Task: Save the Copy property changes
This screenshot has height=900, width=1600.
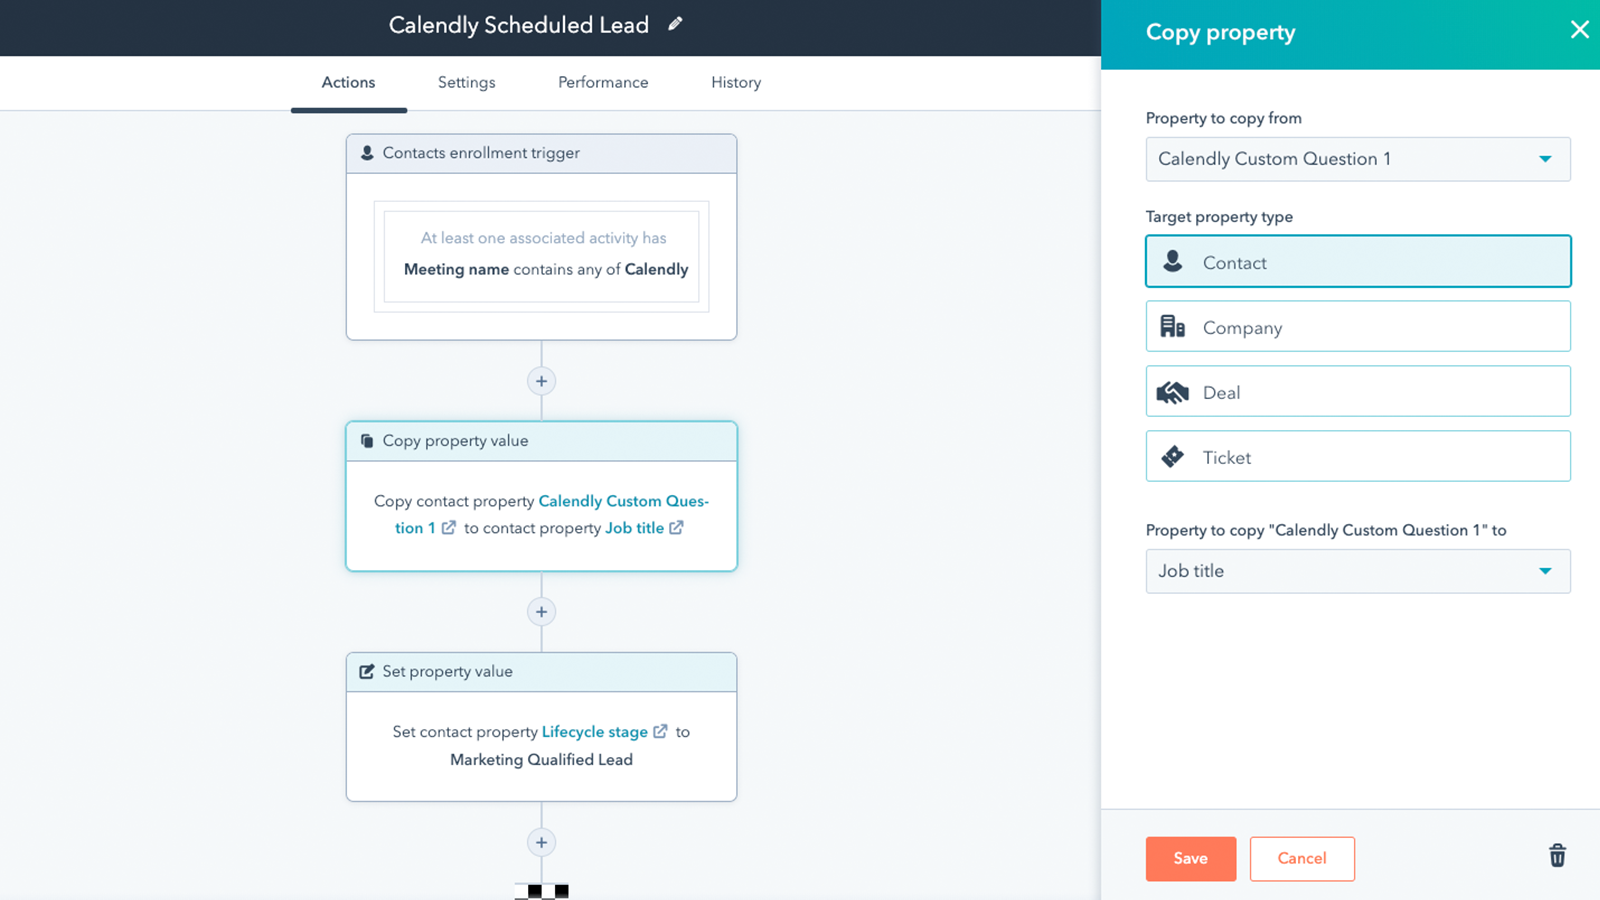Action: (1190, 858)
